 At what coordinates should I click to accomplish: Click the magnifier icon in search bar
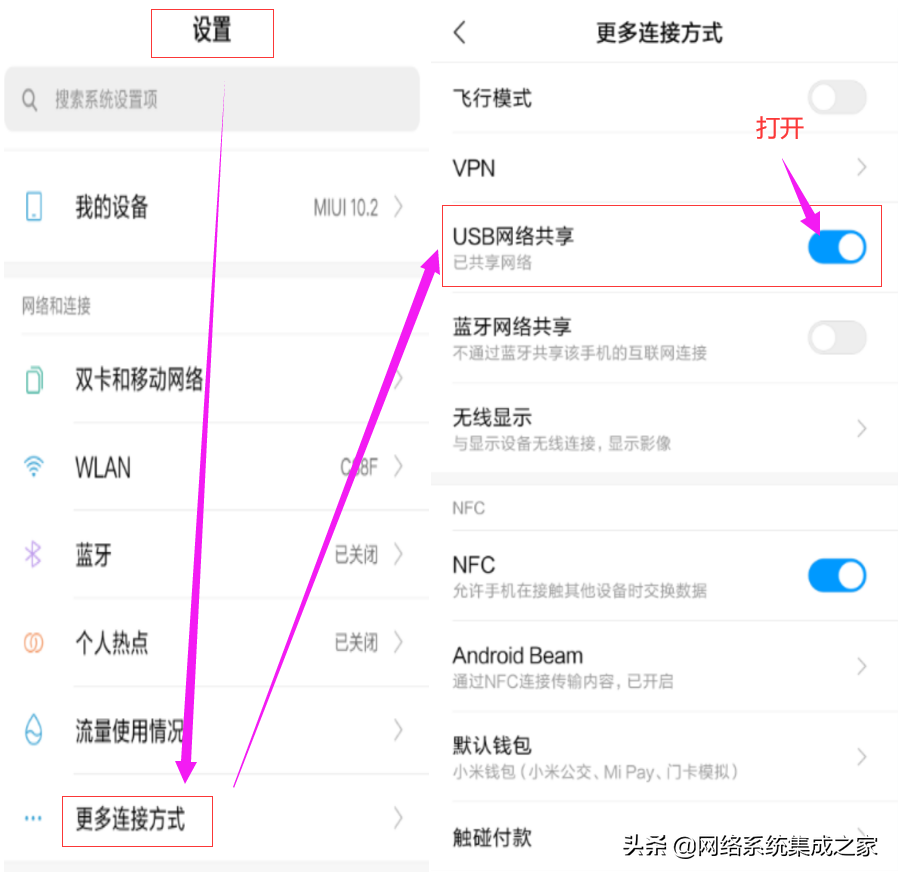(x=29, y=100)
